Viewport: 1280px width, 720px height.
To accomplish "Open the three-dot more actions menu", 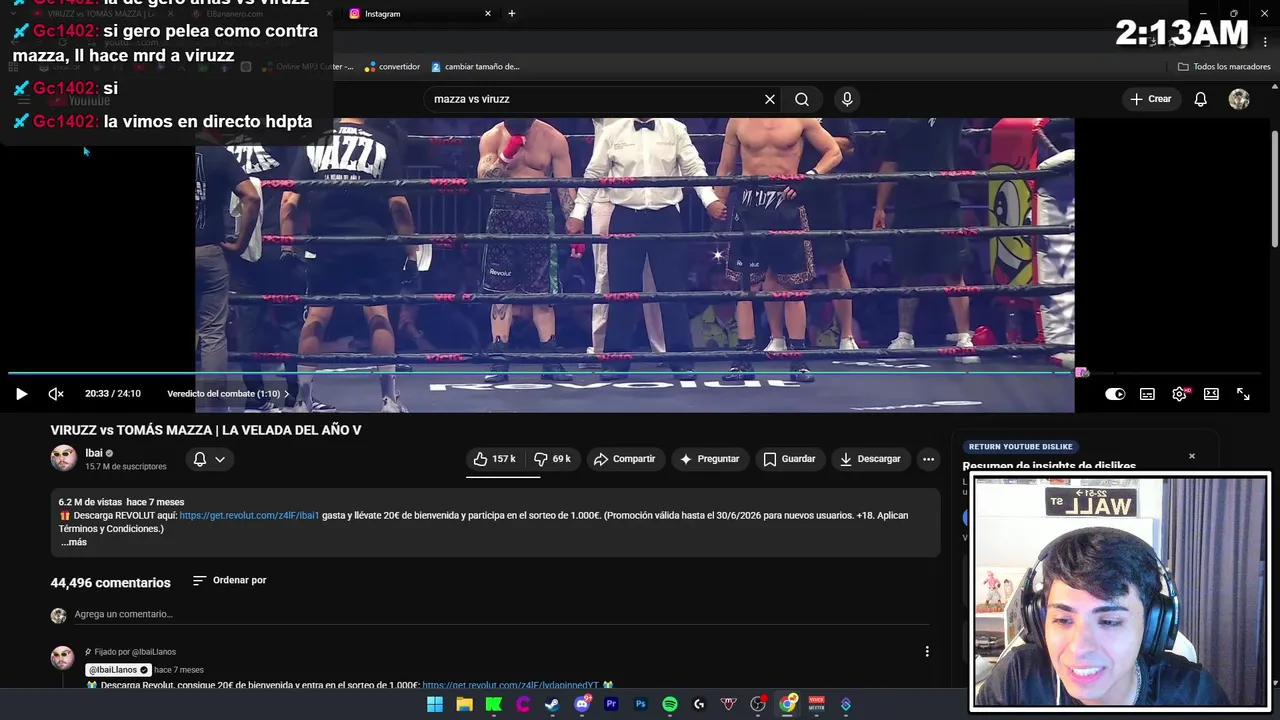I will click(928, 459).
